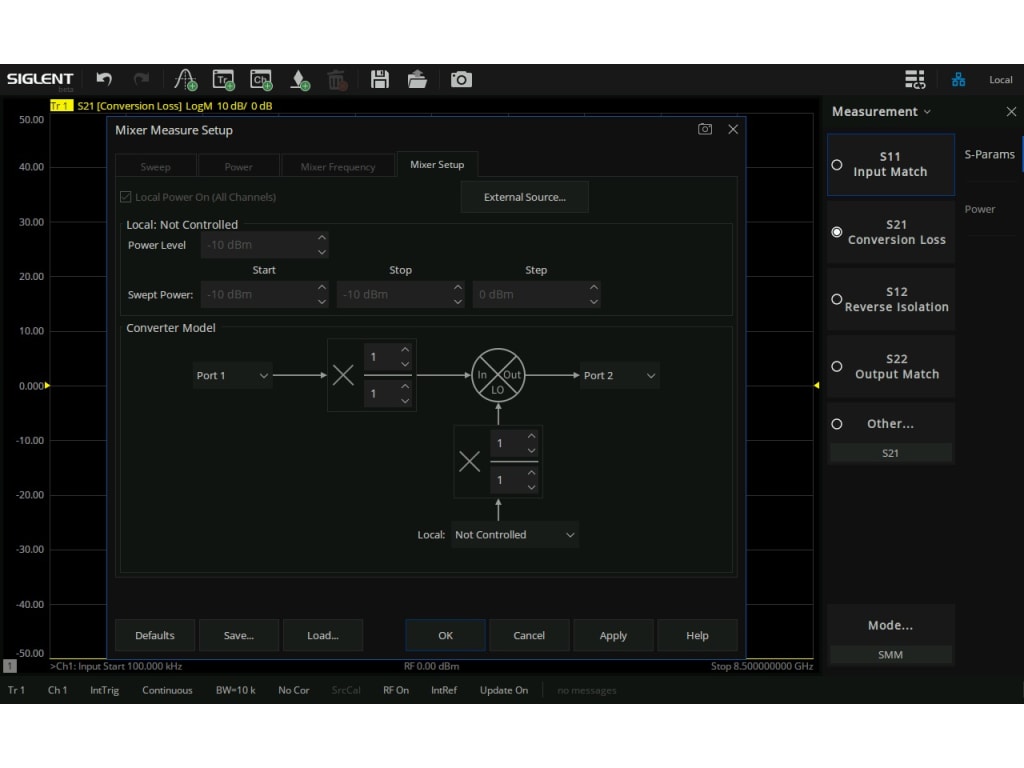The height and width of the screenshot is (768, 1024).
Task: Select S12 Reverse Isolation measurement
Action: (890, 299)
